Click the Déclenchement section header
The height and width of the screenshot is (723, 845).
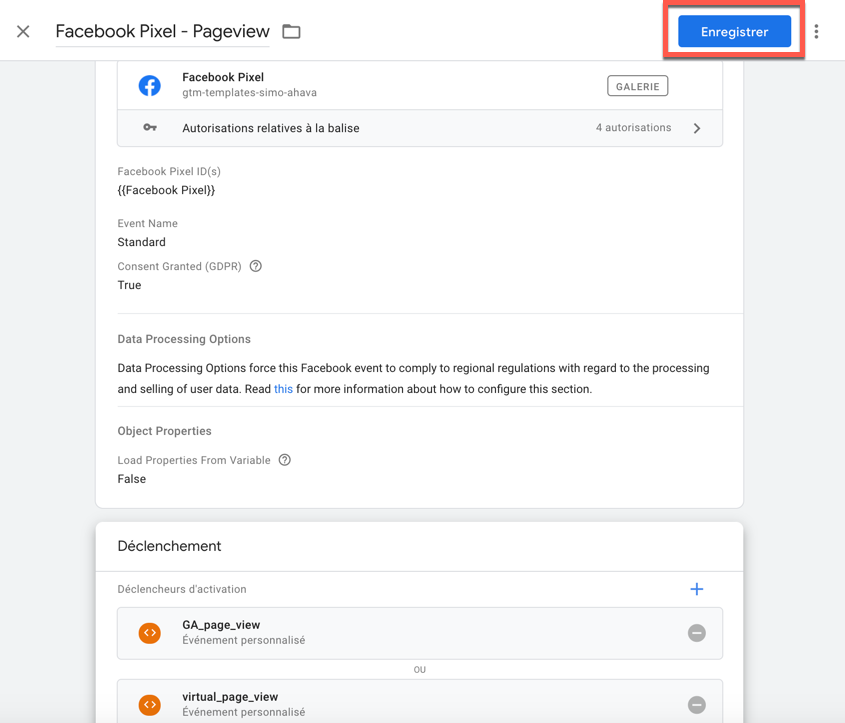tap(169, 546)
